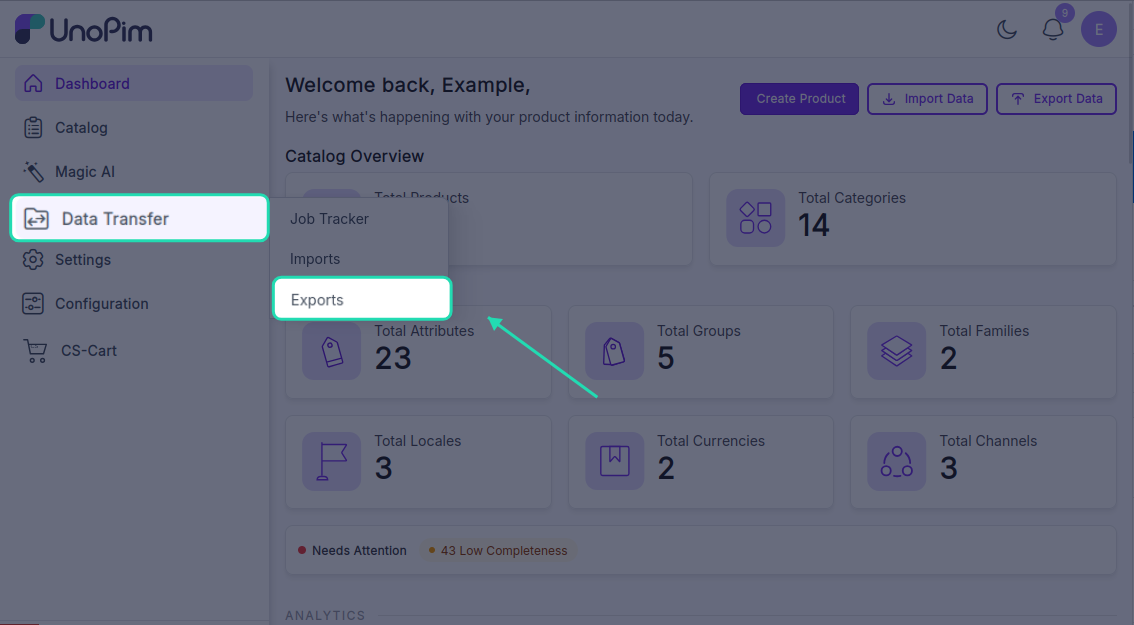The height and width of the screenshot is (625, 1134).
Task: Click the Needs Attention indicator
Action: (x=352, y=550)
